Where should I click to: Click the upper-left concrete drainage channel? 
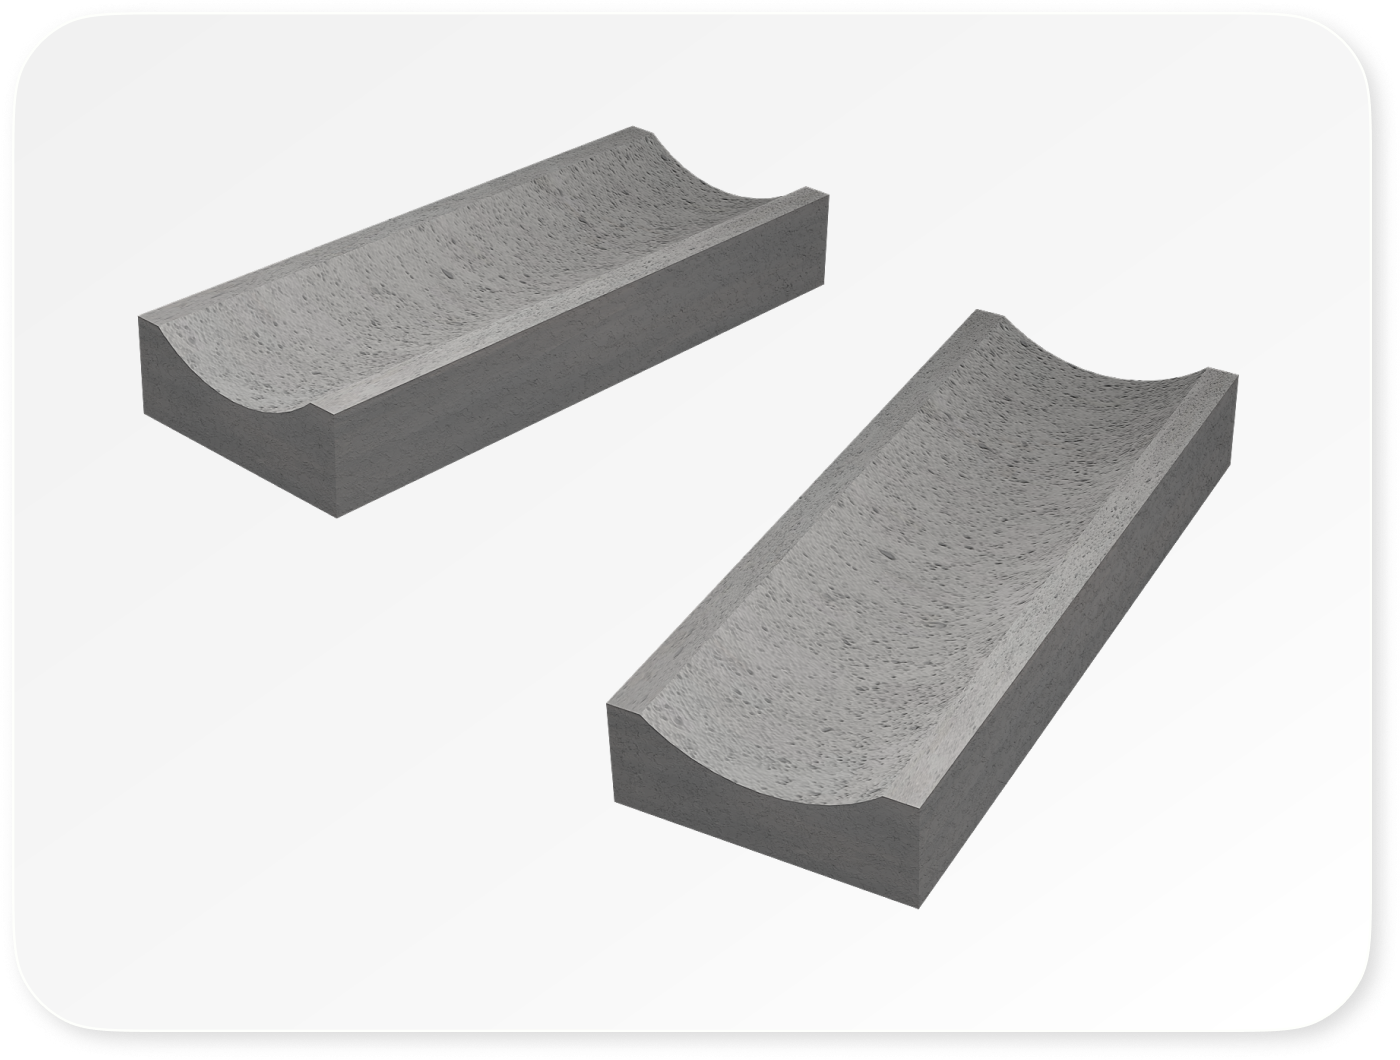tap(480, 320)
